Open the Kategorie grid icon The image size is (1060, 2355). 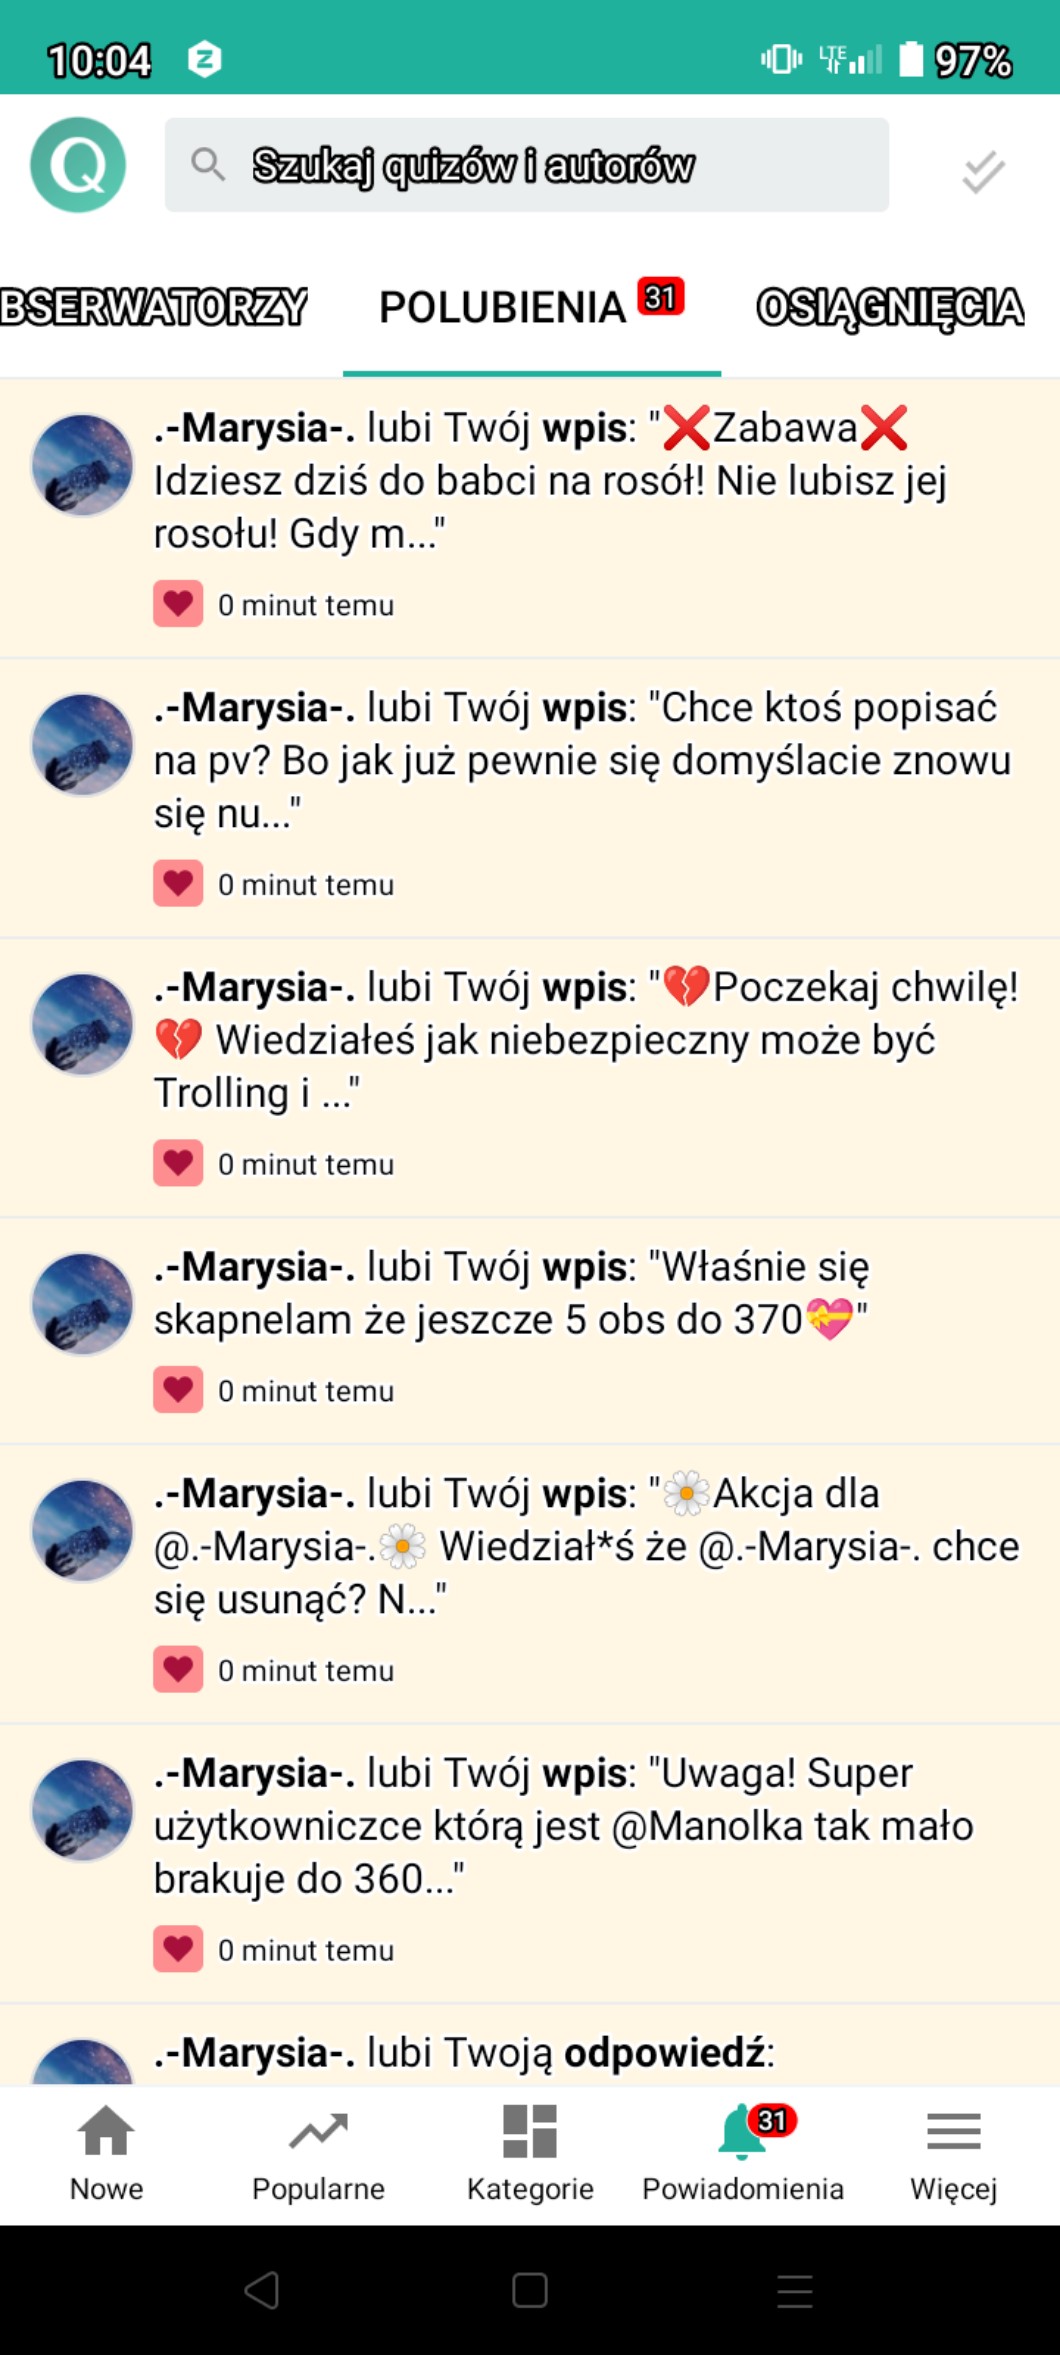coord(530,2153)
